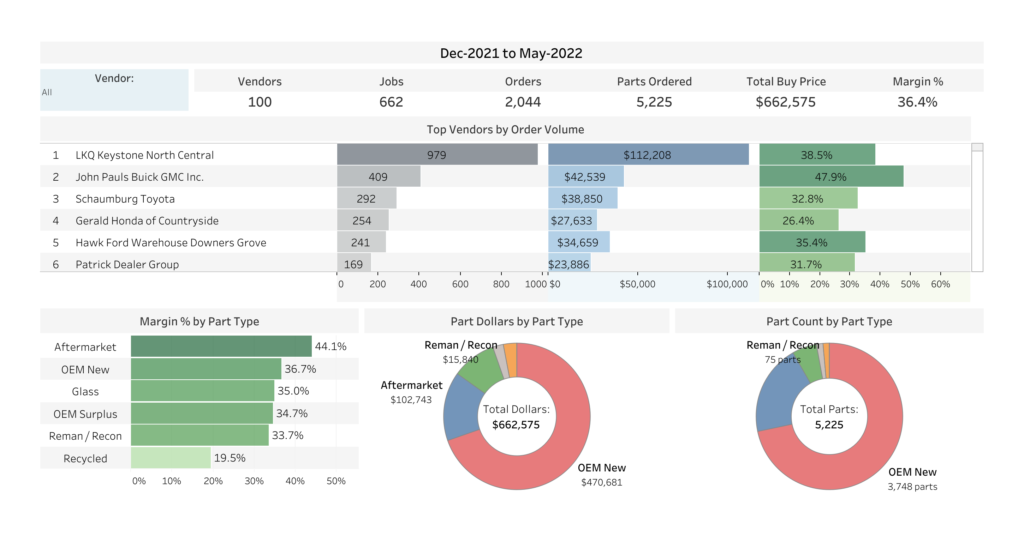Click green slice in Part Dollars donut
The image size is (1024, 542).
tap(482, 370)
